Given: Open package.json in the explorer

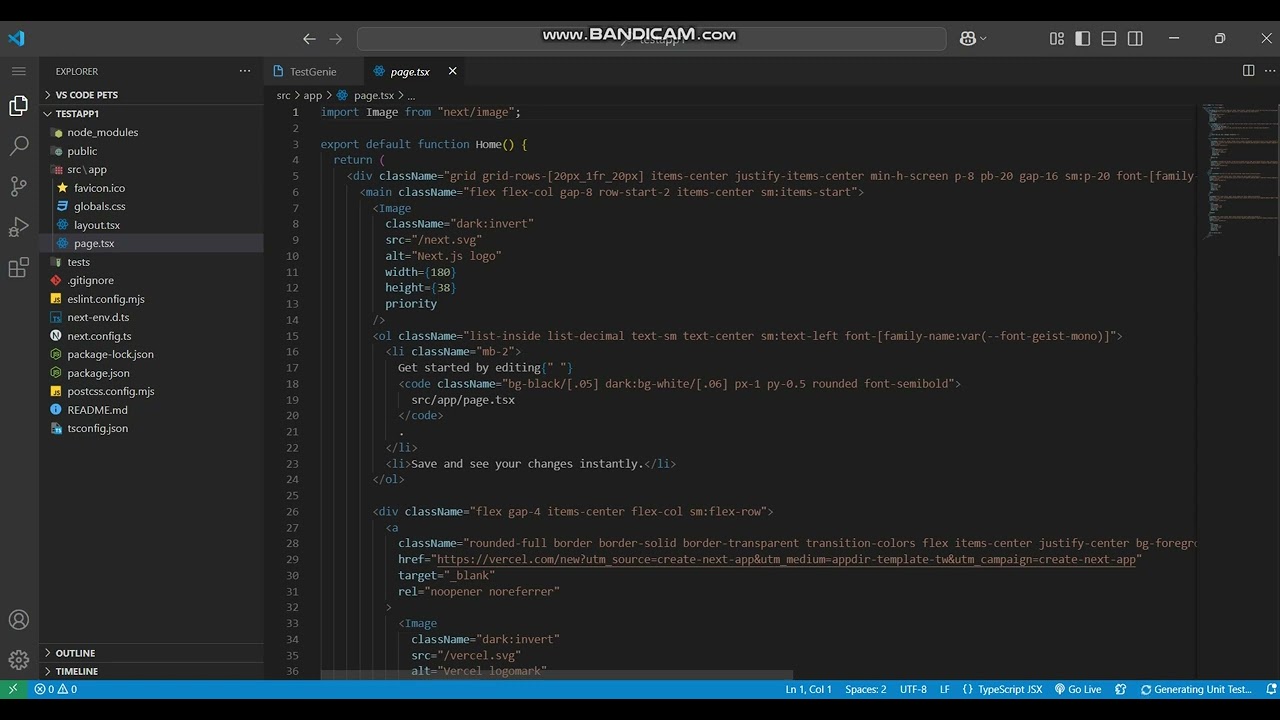Looking at the screenshot, I should pos(151,373).
